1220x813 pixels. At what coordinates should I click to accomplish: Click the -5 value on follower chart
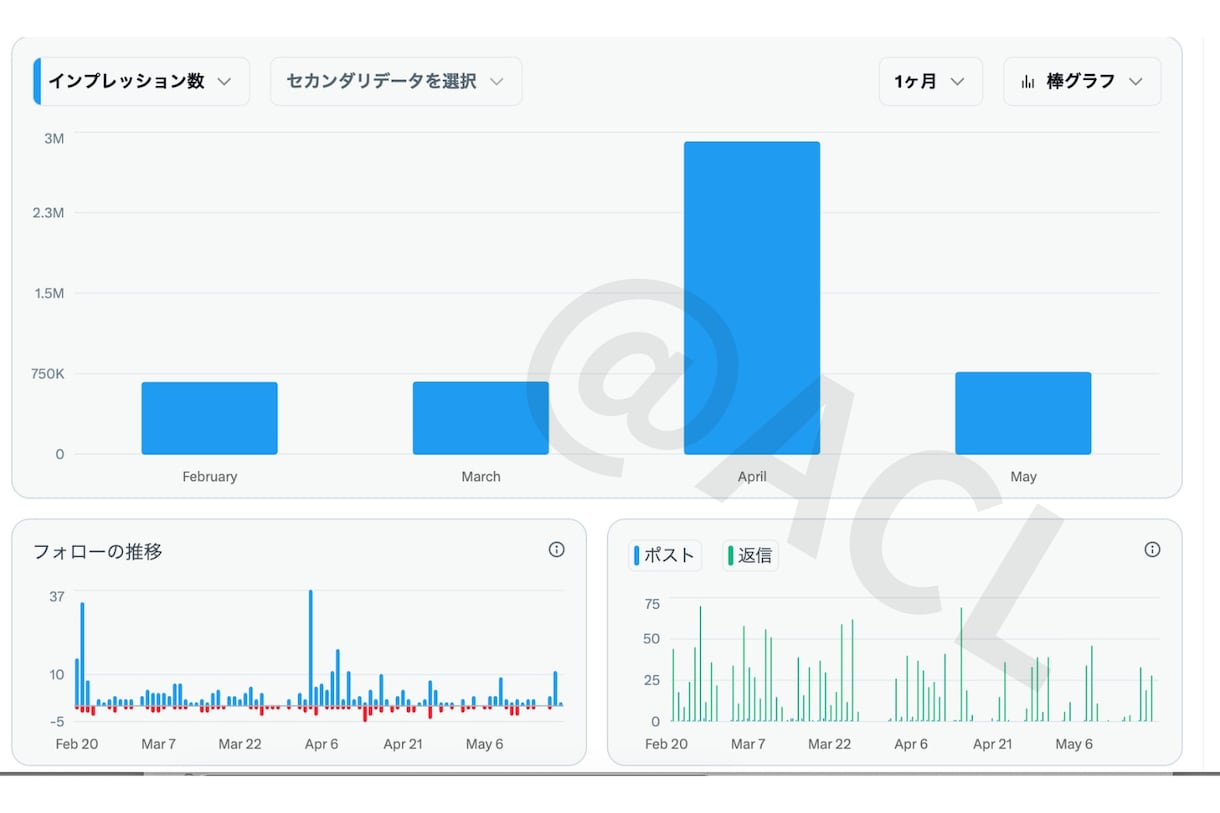click(x=57, y=721)
